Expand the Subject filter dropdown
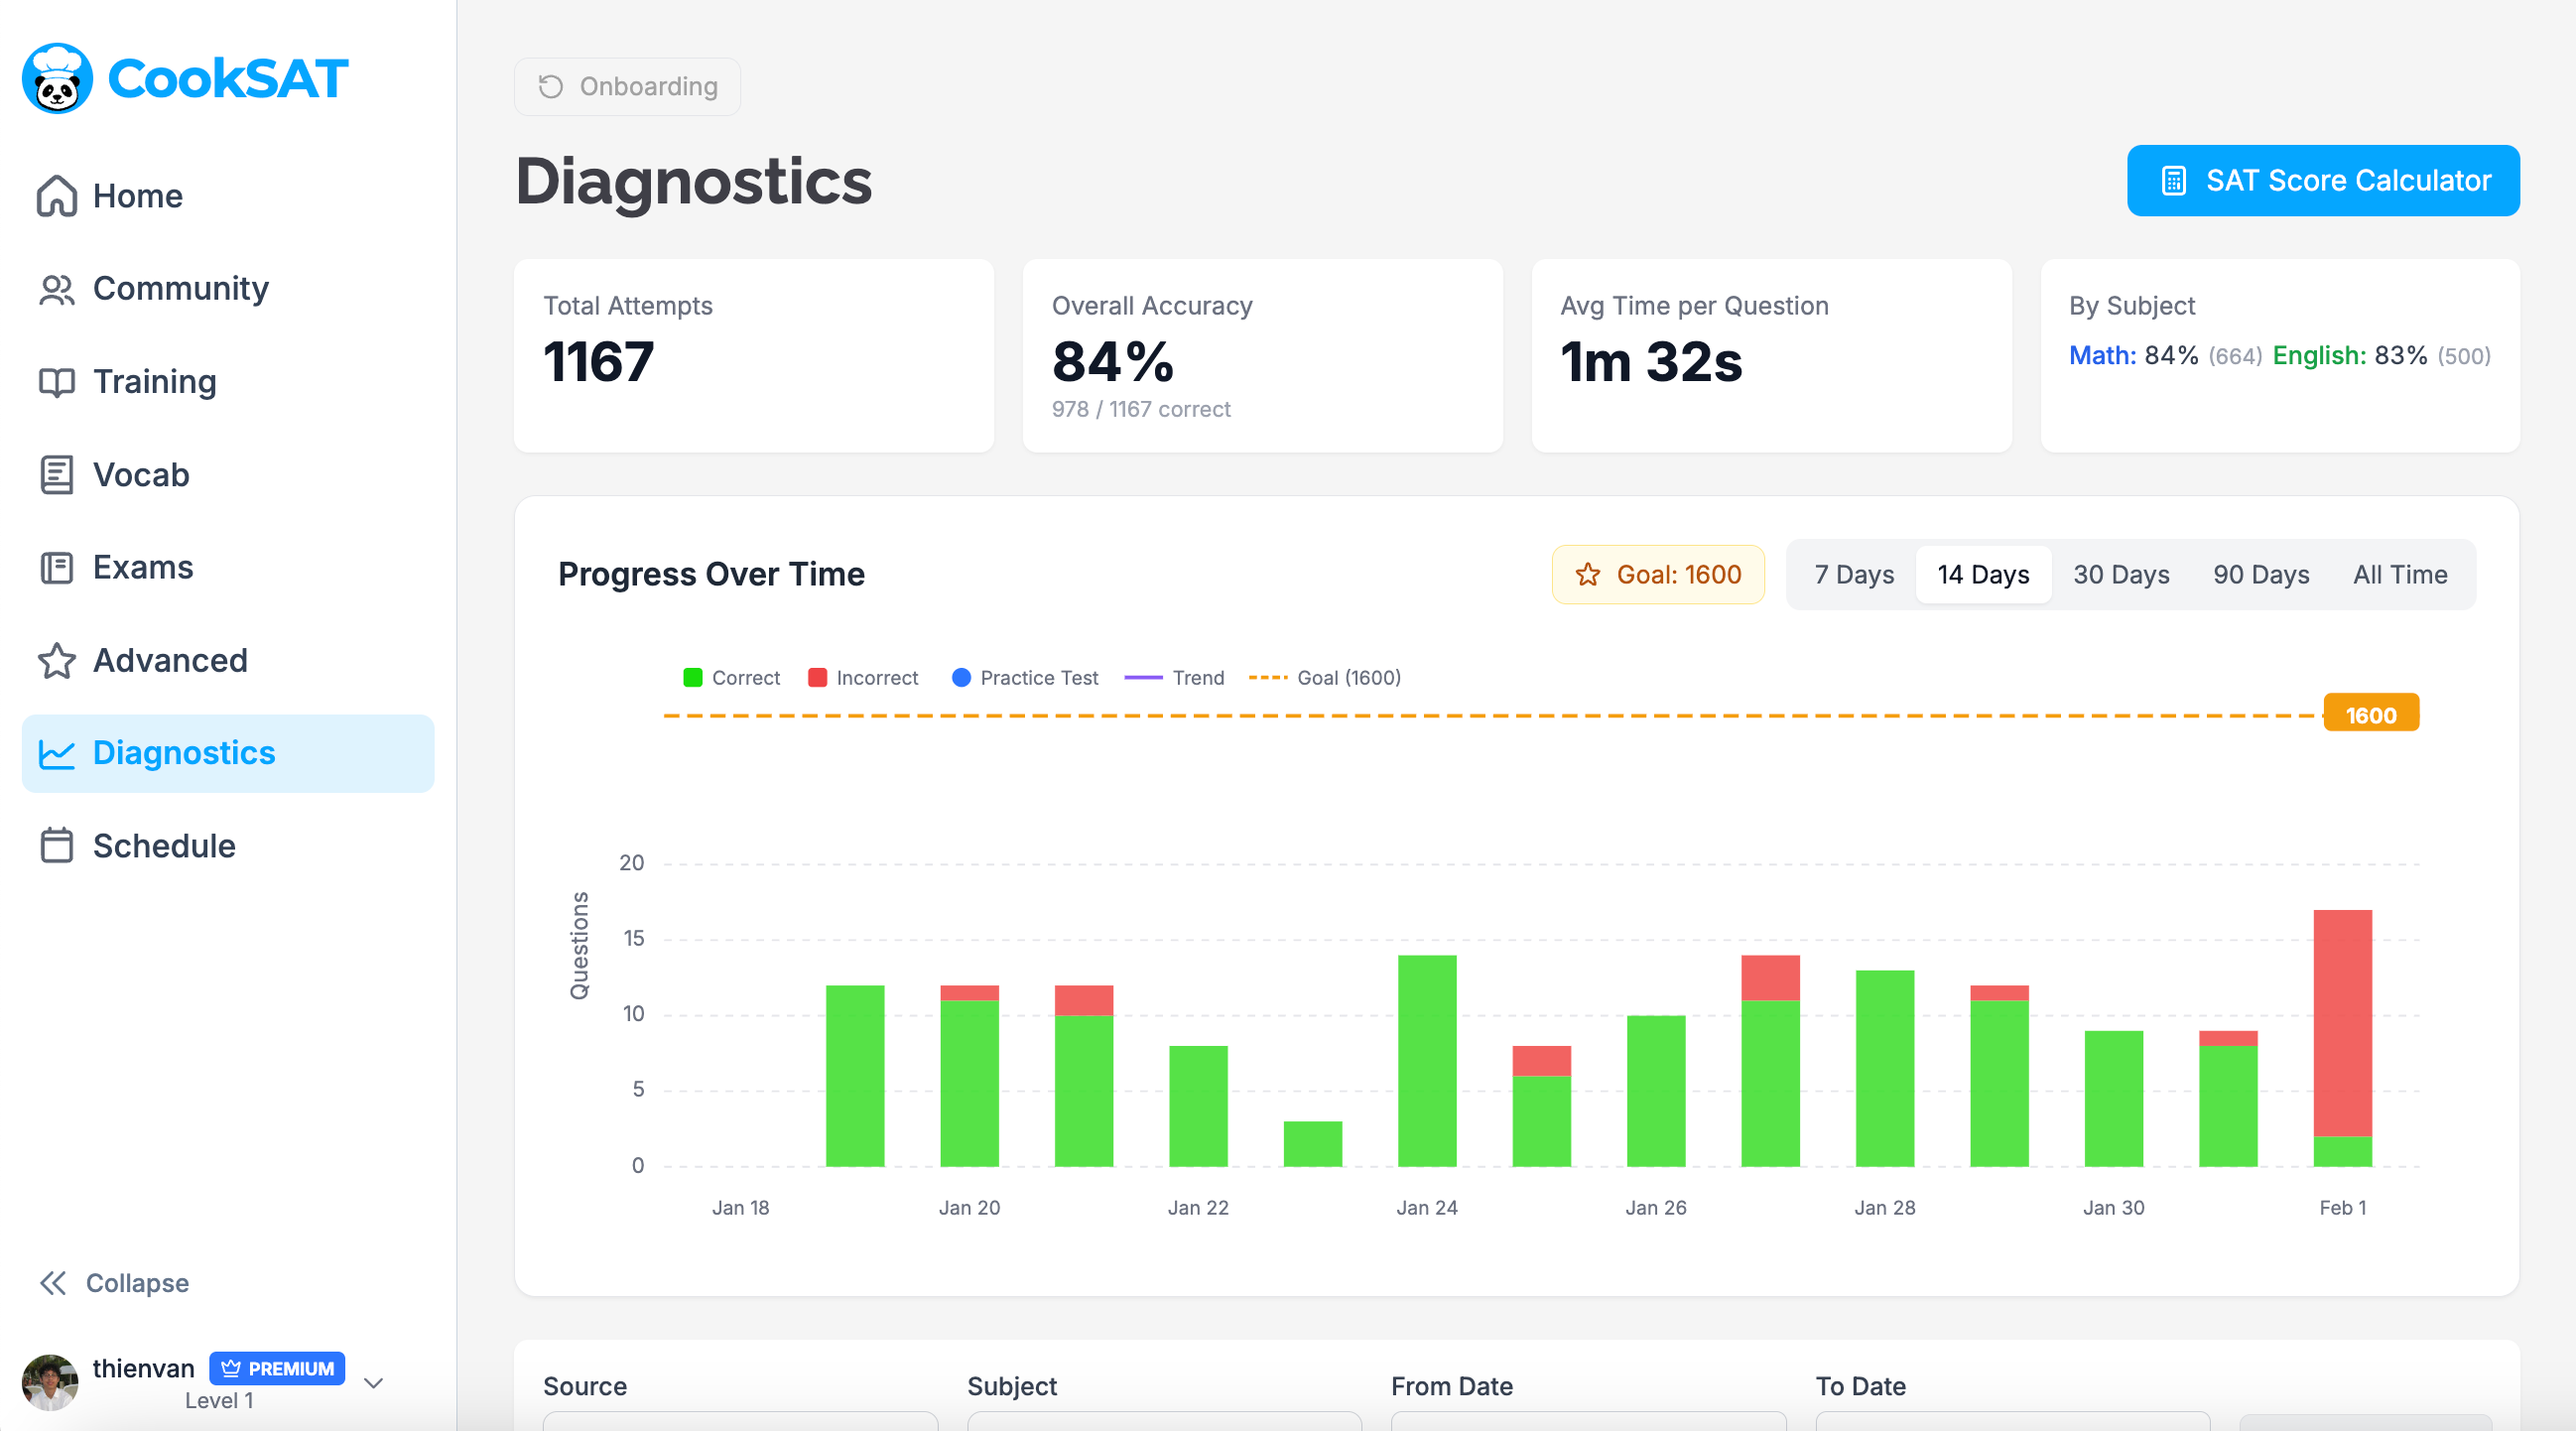This screenshot has width=2576, height=1431. [1165, 1424]
